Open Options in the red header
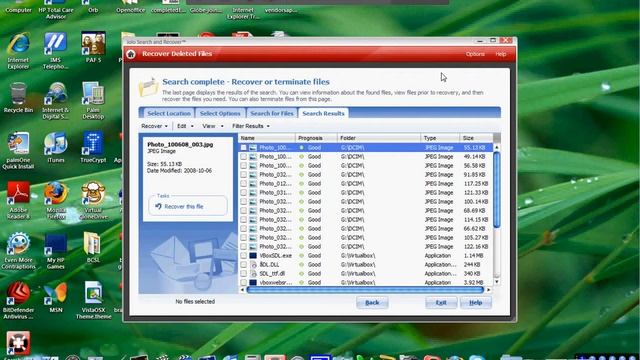The height and width of the screenshot is (360, 640). [x=475, y=54]
